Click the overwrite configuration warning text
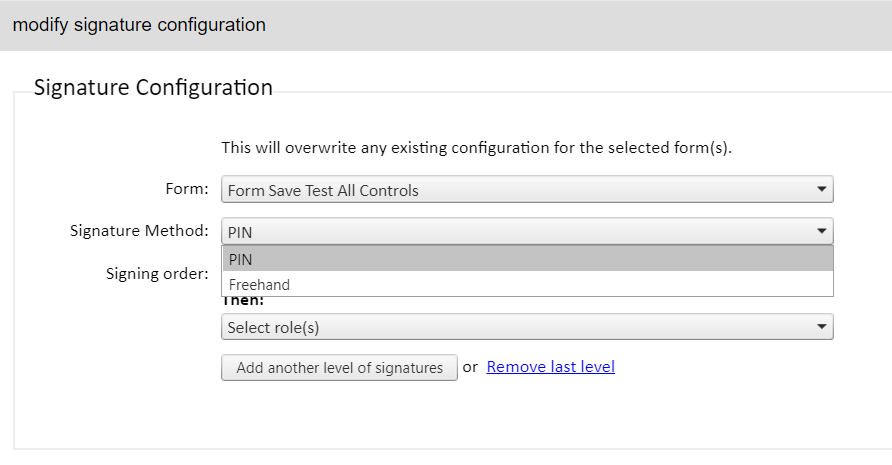 (476, 148)
